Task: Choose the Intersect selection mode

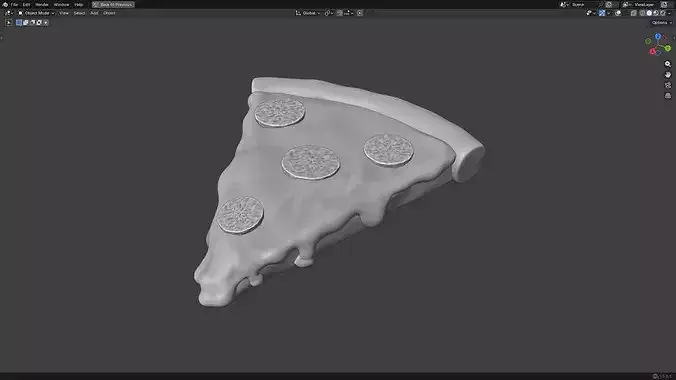Action: coord(46,22)
